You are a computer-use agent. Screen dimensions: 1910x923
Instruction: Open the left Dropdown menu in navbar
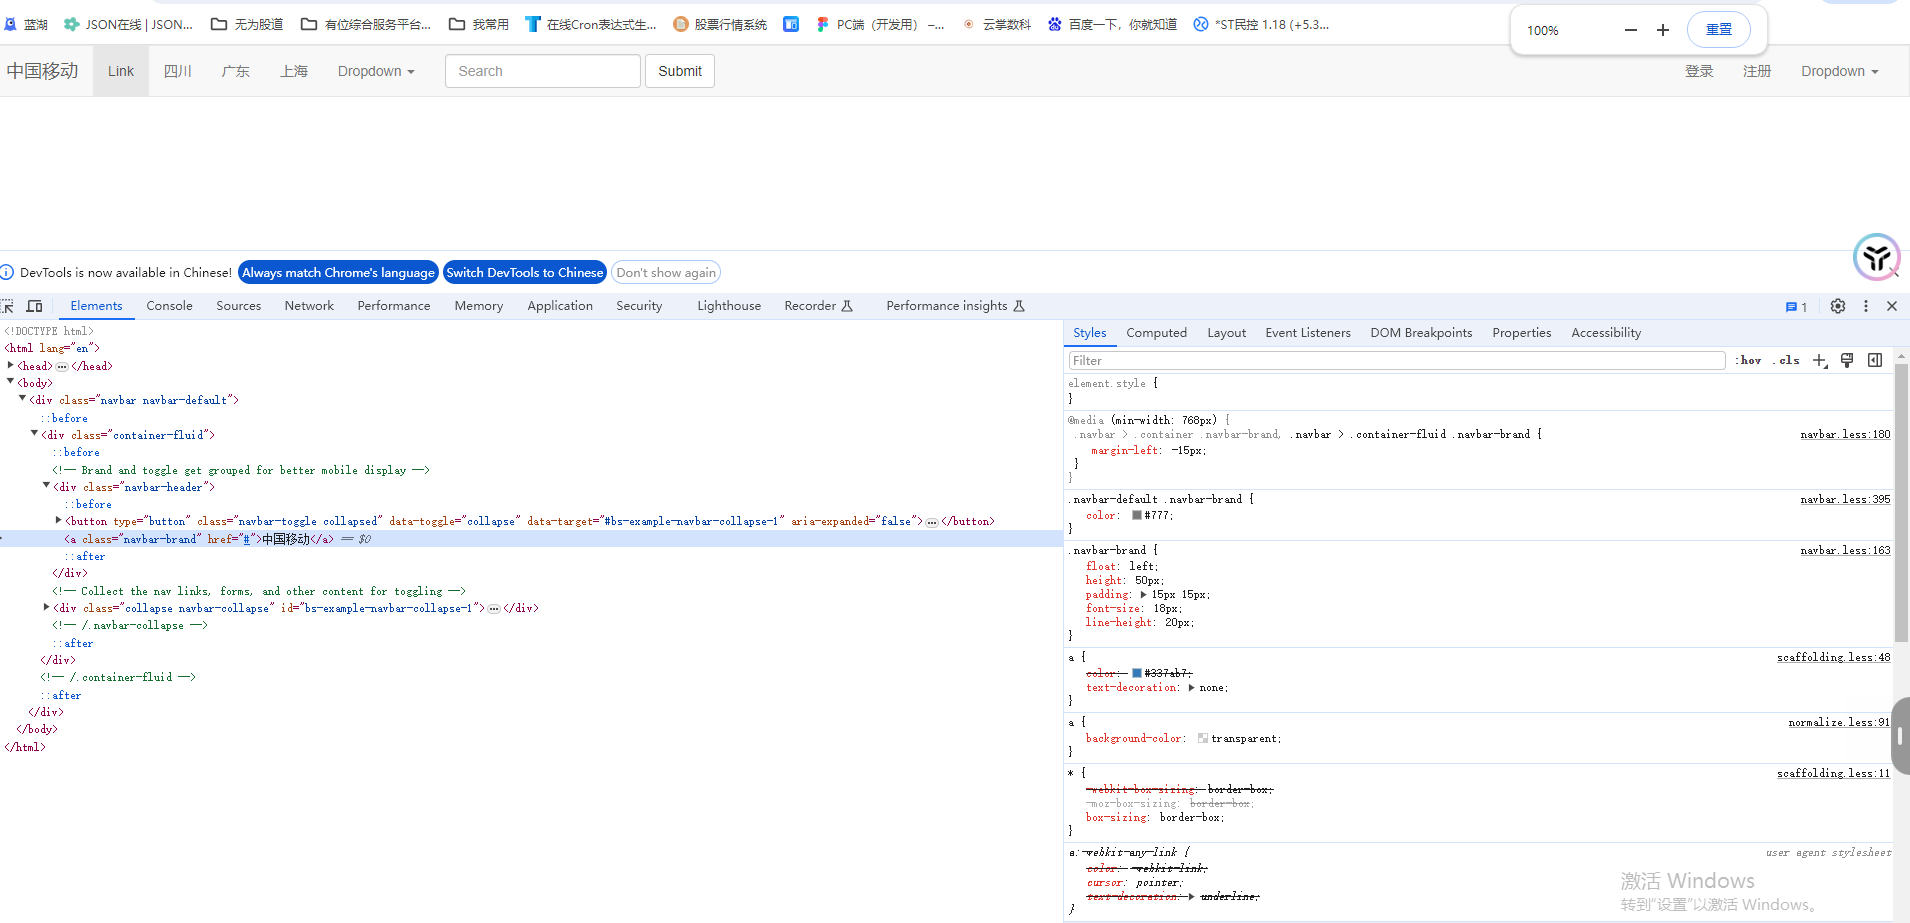coord(376,71)
